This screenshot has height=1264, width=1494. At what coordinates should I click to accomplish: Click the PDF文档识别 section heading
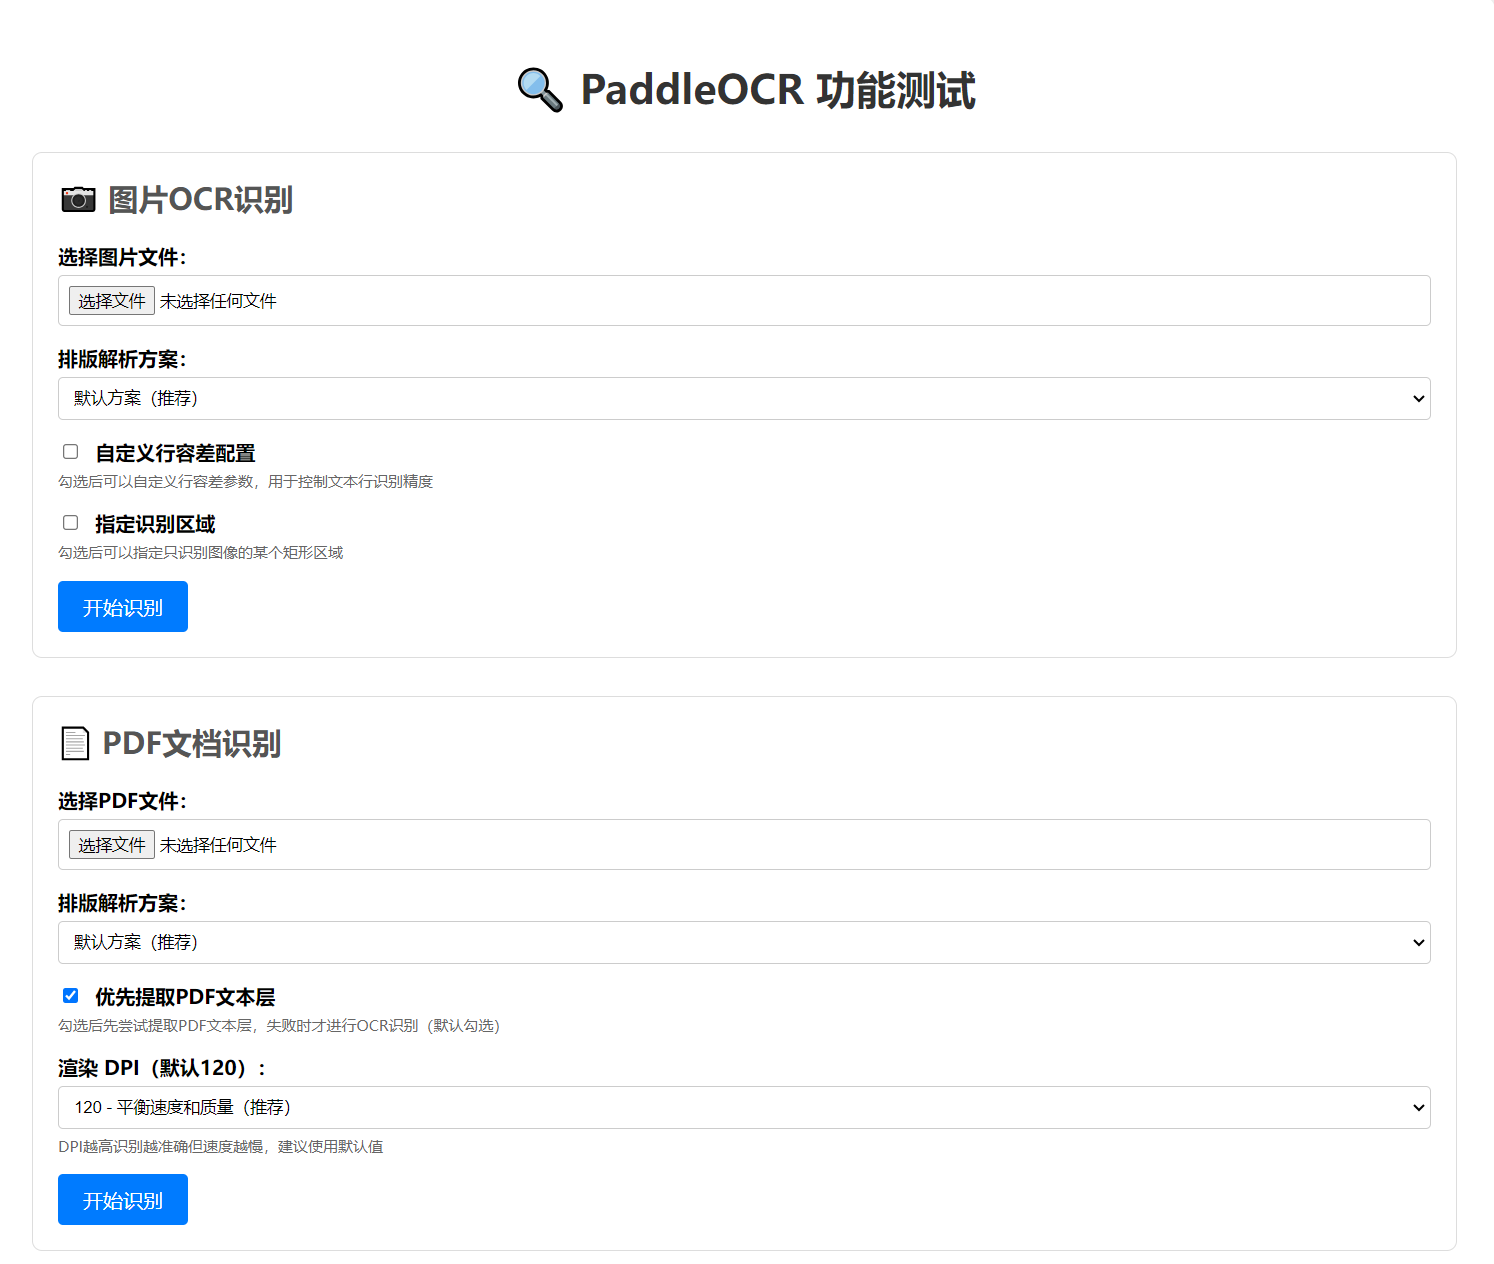click(x=191, y=744)
